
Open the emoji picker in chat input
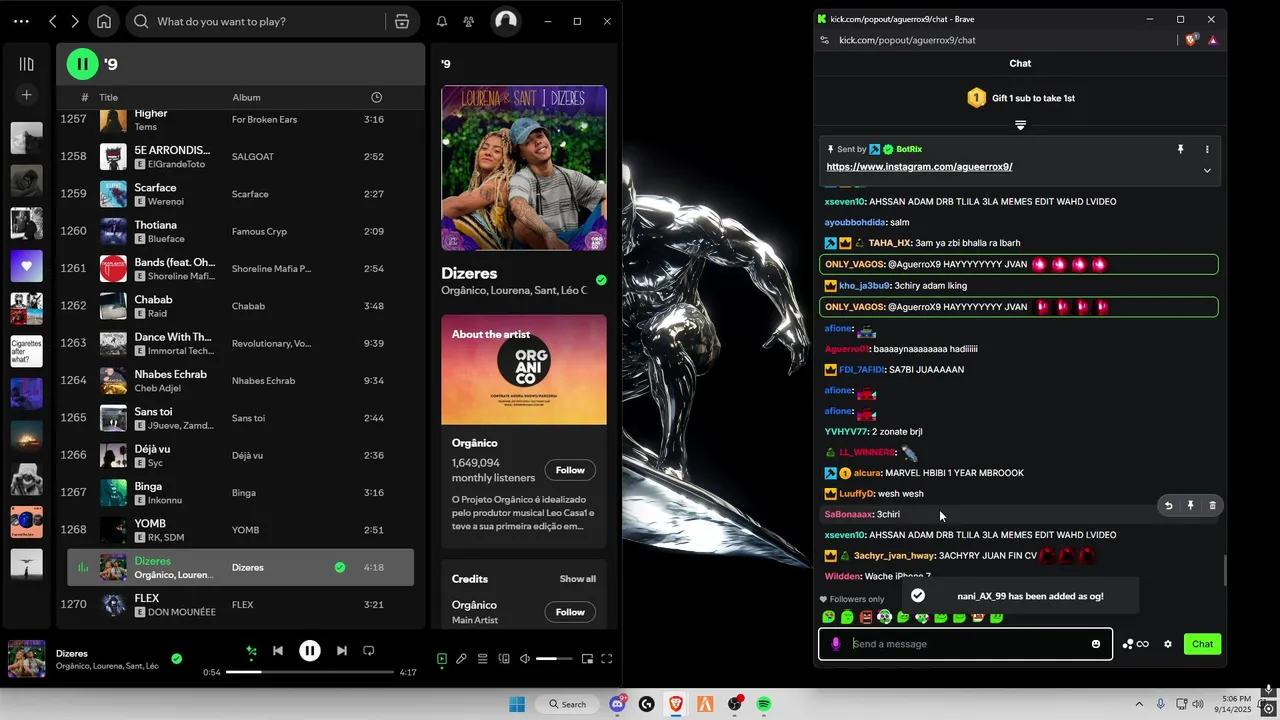point(1096,644)
